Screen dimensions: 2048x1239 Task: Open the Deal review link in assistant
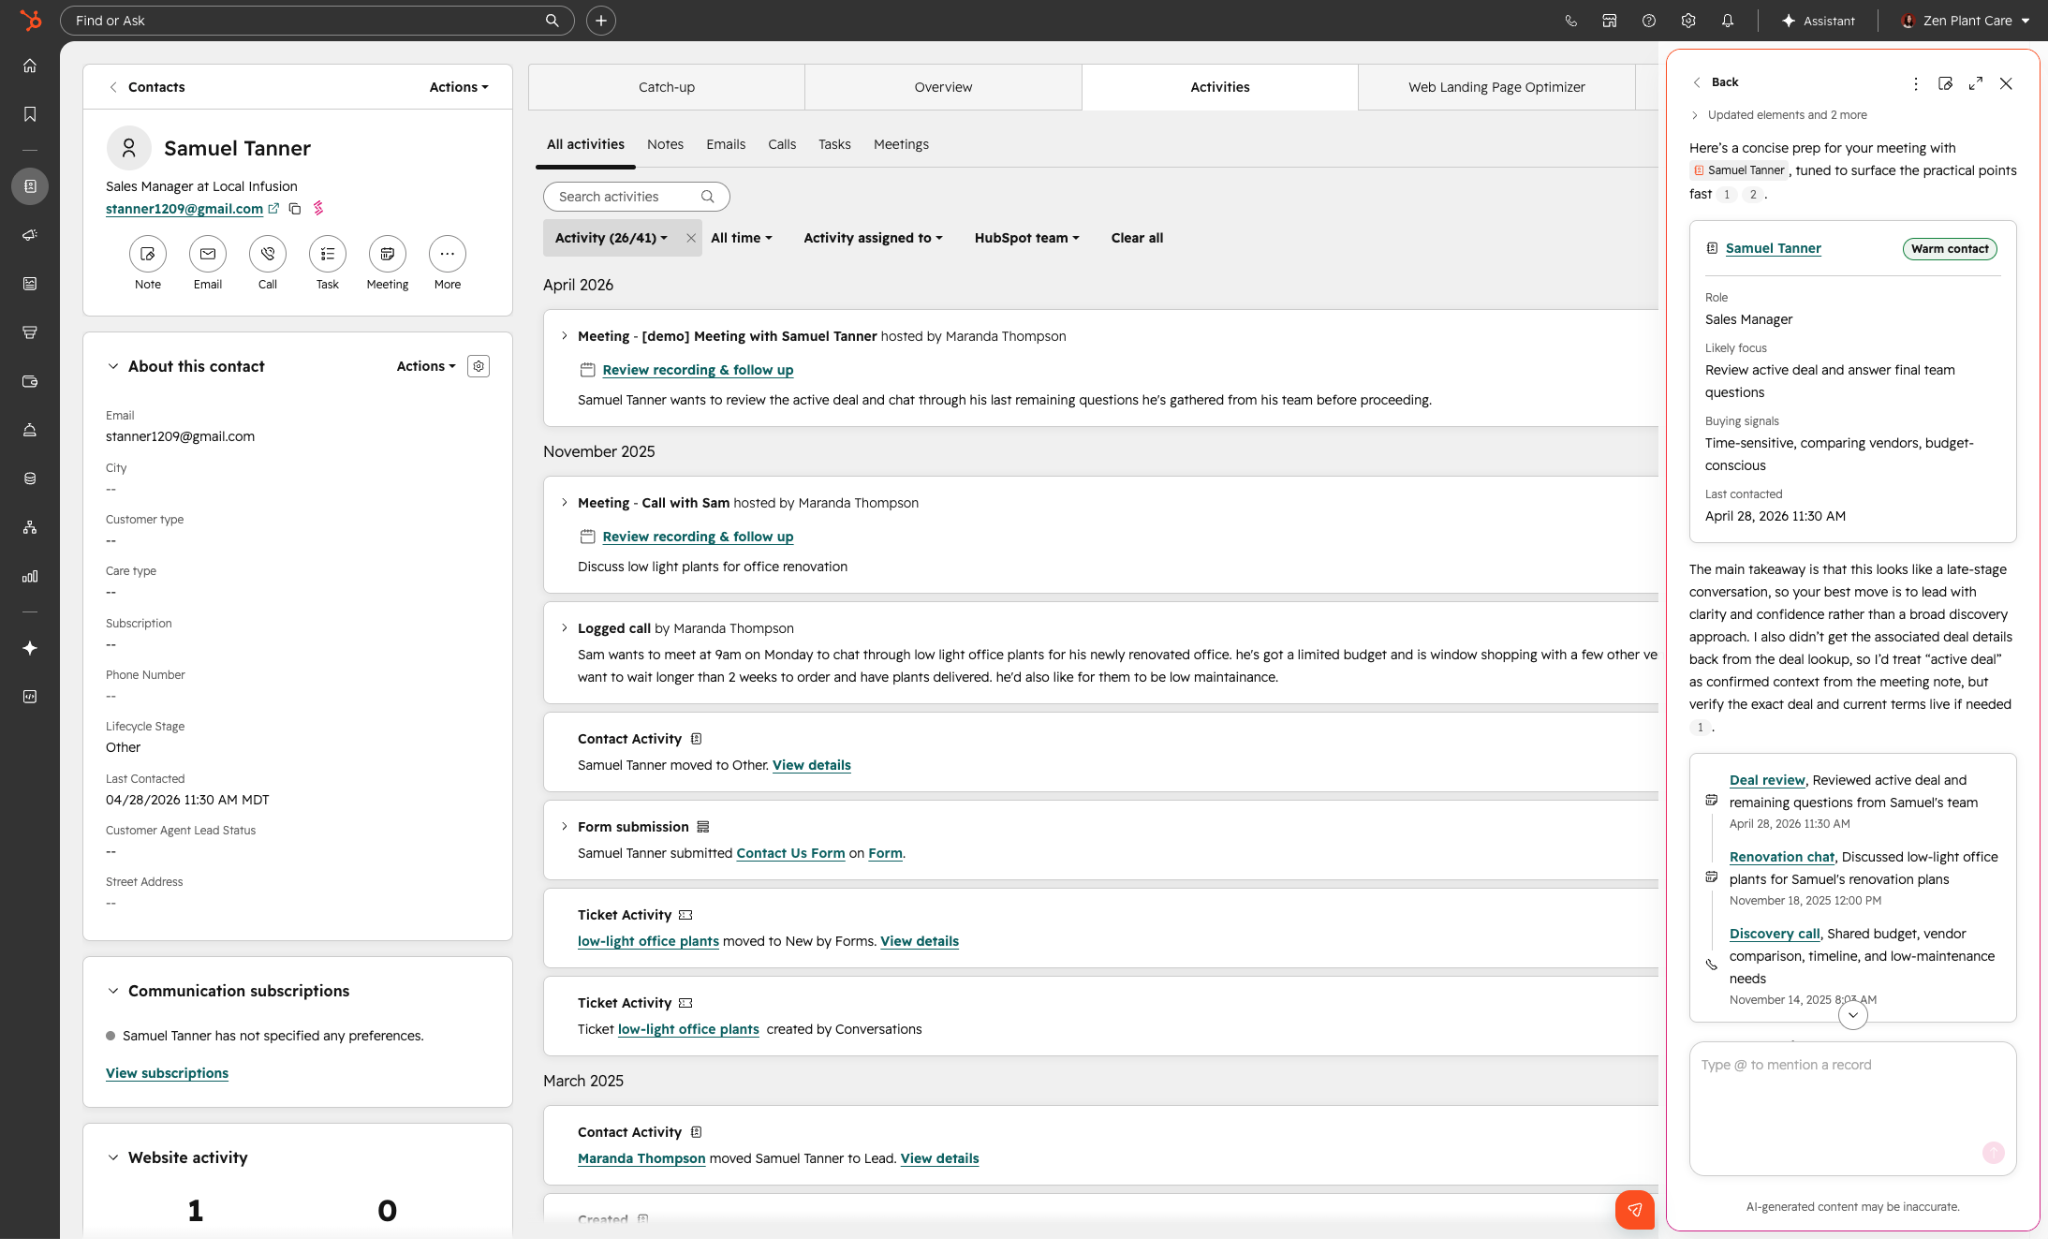tap(1767, 780)
